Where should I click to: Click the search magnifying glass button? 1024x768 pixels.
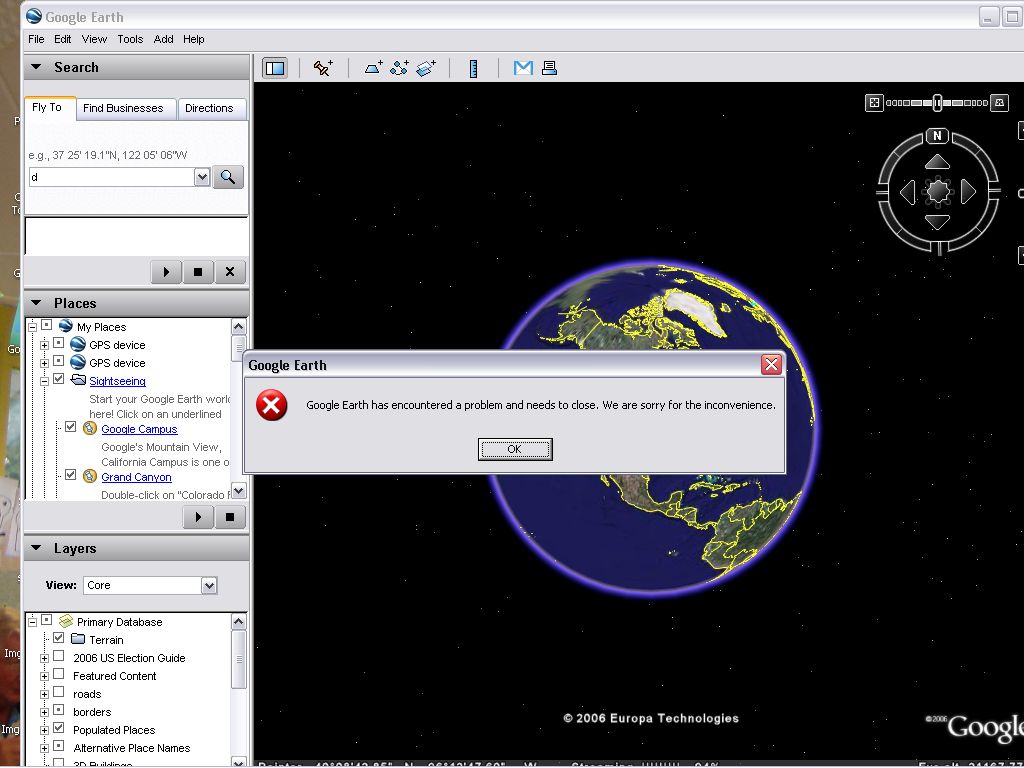coord(228,177)
